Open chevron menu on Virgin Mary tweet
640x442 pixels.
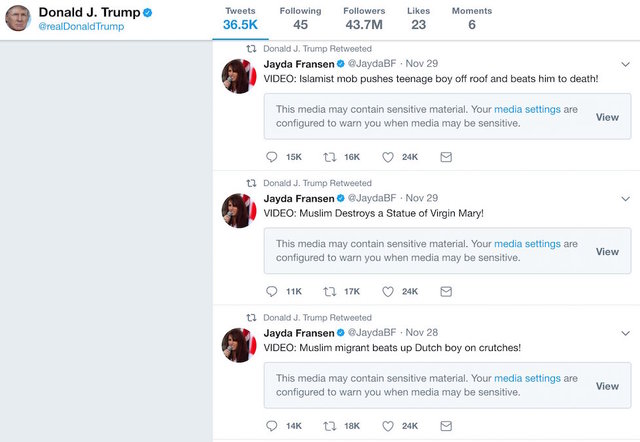tap(625, 198)
